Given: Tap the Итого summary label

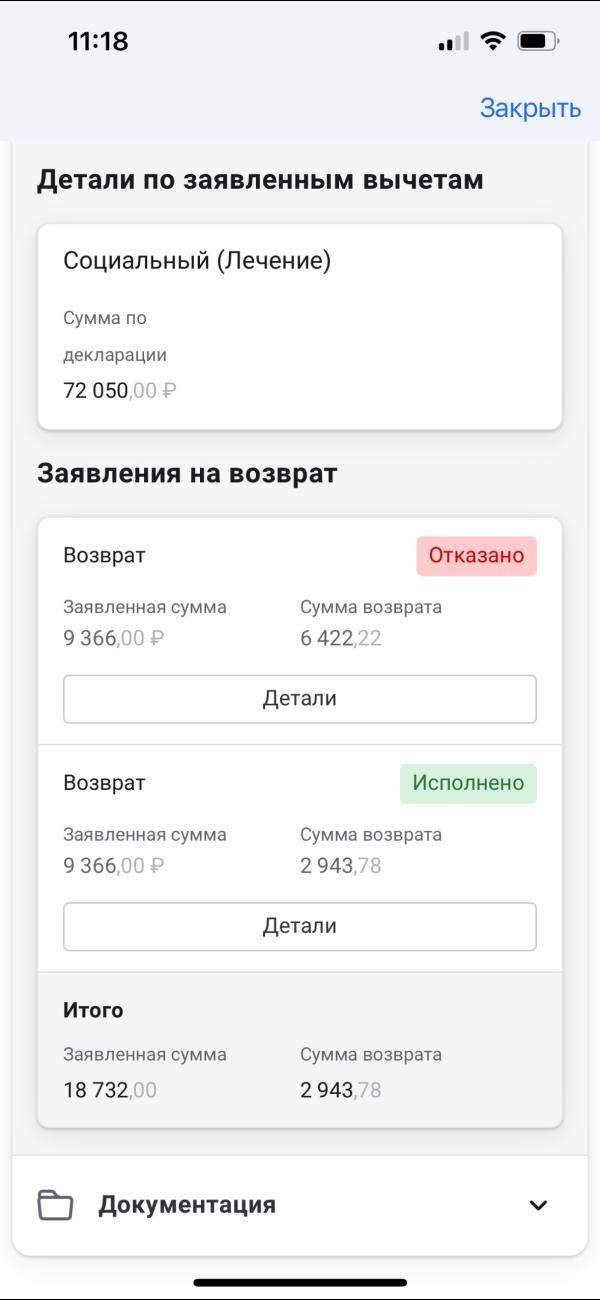Looking at the screenshot, I should 93,1010.
